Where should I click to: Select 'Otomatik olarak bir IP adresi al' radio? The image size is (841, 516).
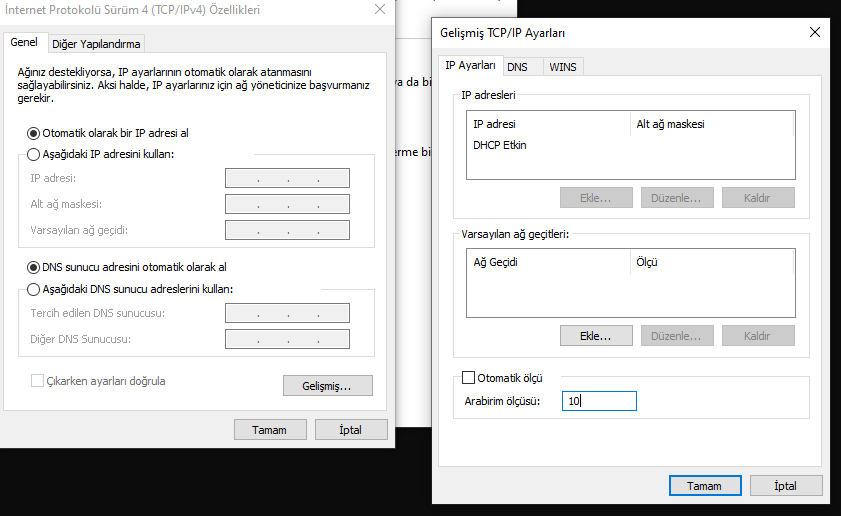(33, 133)
